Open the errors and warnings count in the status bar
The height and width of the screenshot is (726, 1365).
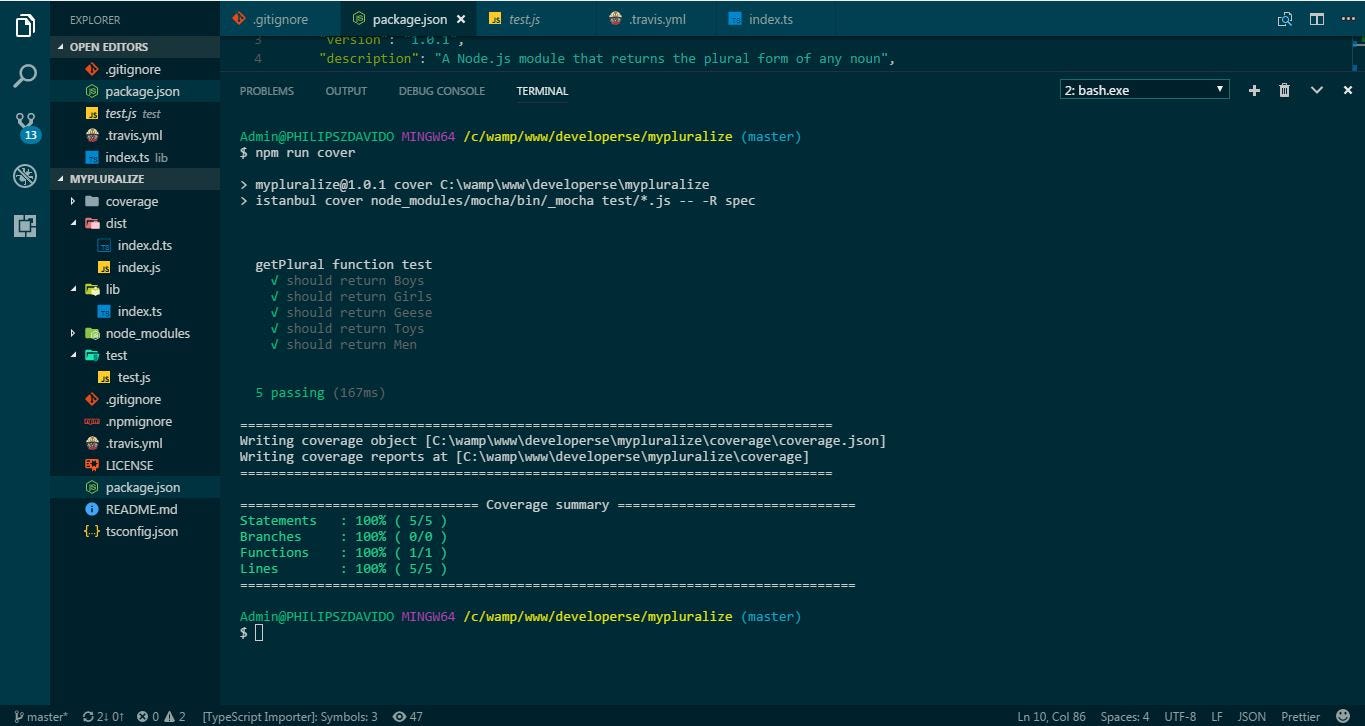(x=161, y=716)
